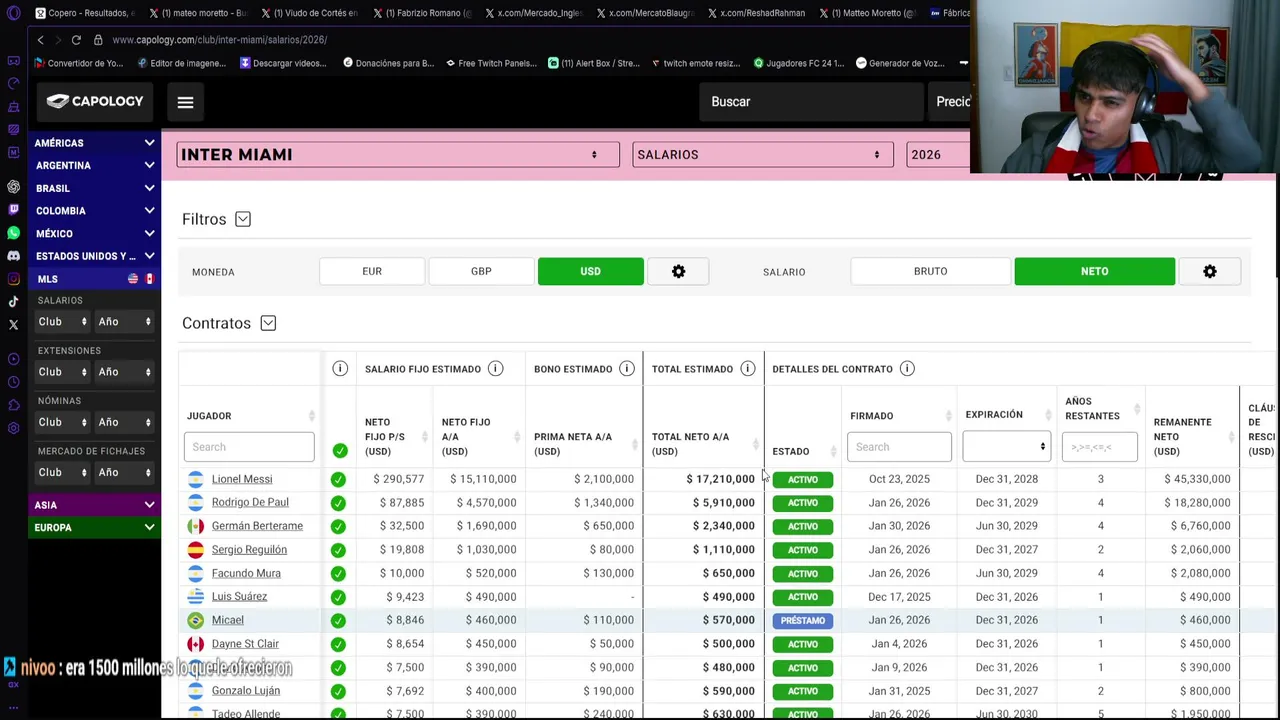
Task: Open the Instagram sidebar icon
Action: point(13,279)
